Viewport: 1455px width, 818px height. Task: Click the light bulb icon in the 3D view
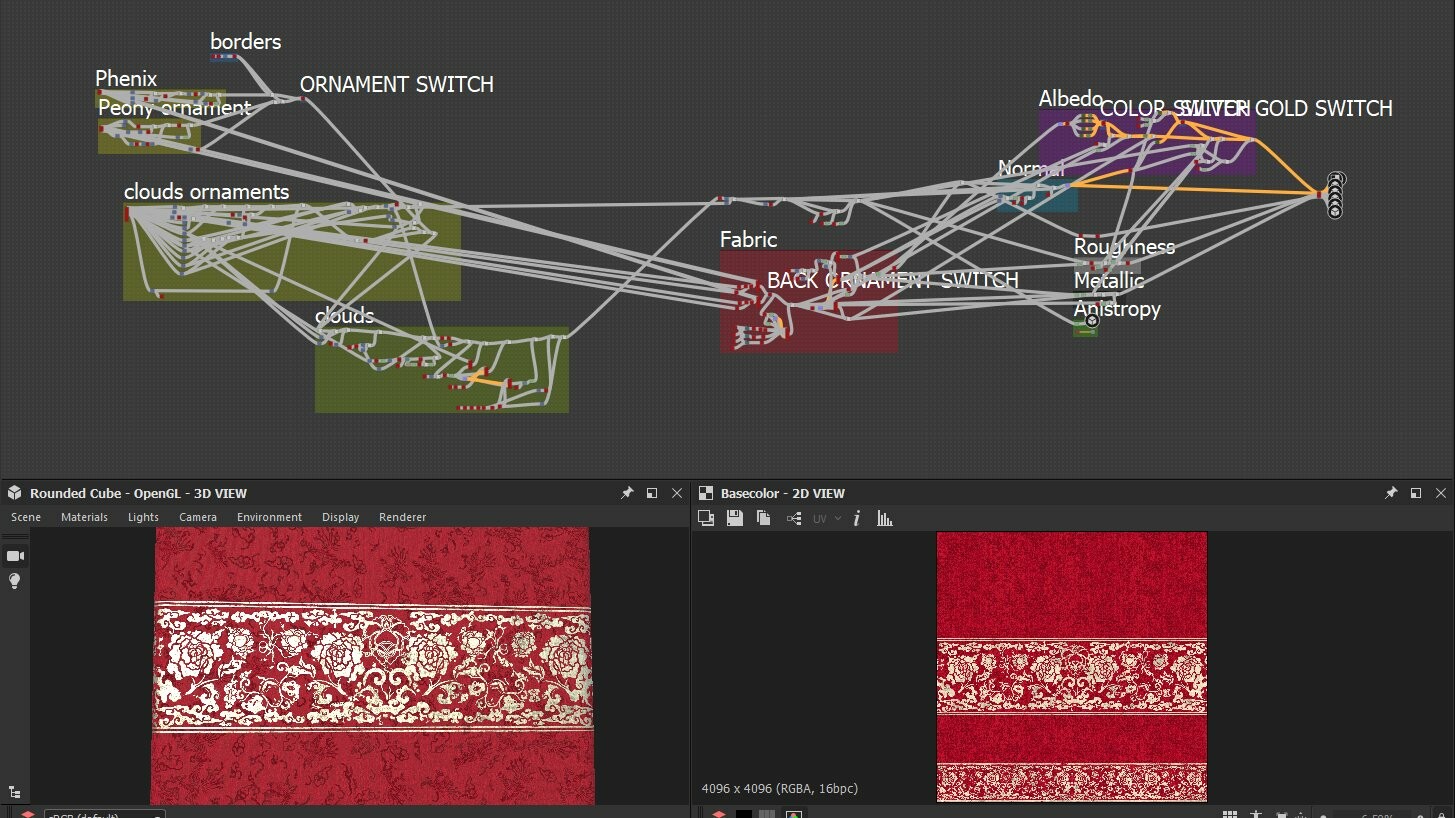pyautogui.click(x=14, y=581)
